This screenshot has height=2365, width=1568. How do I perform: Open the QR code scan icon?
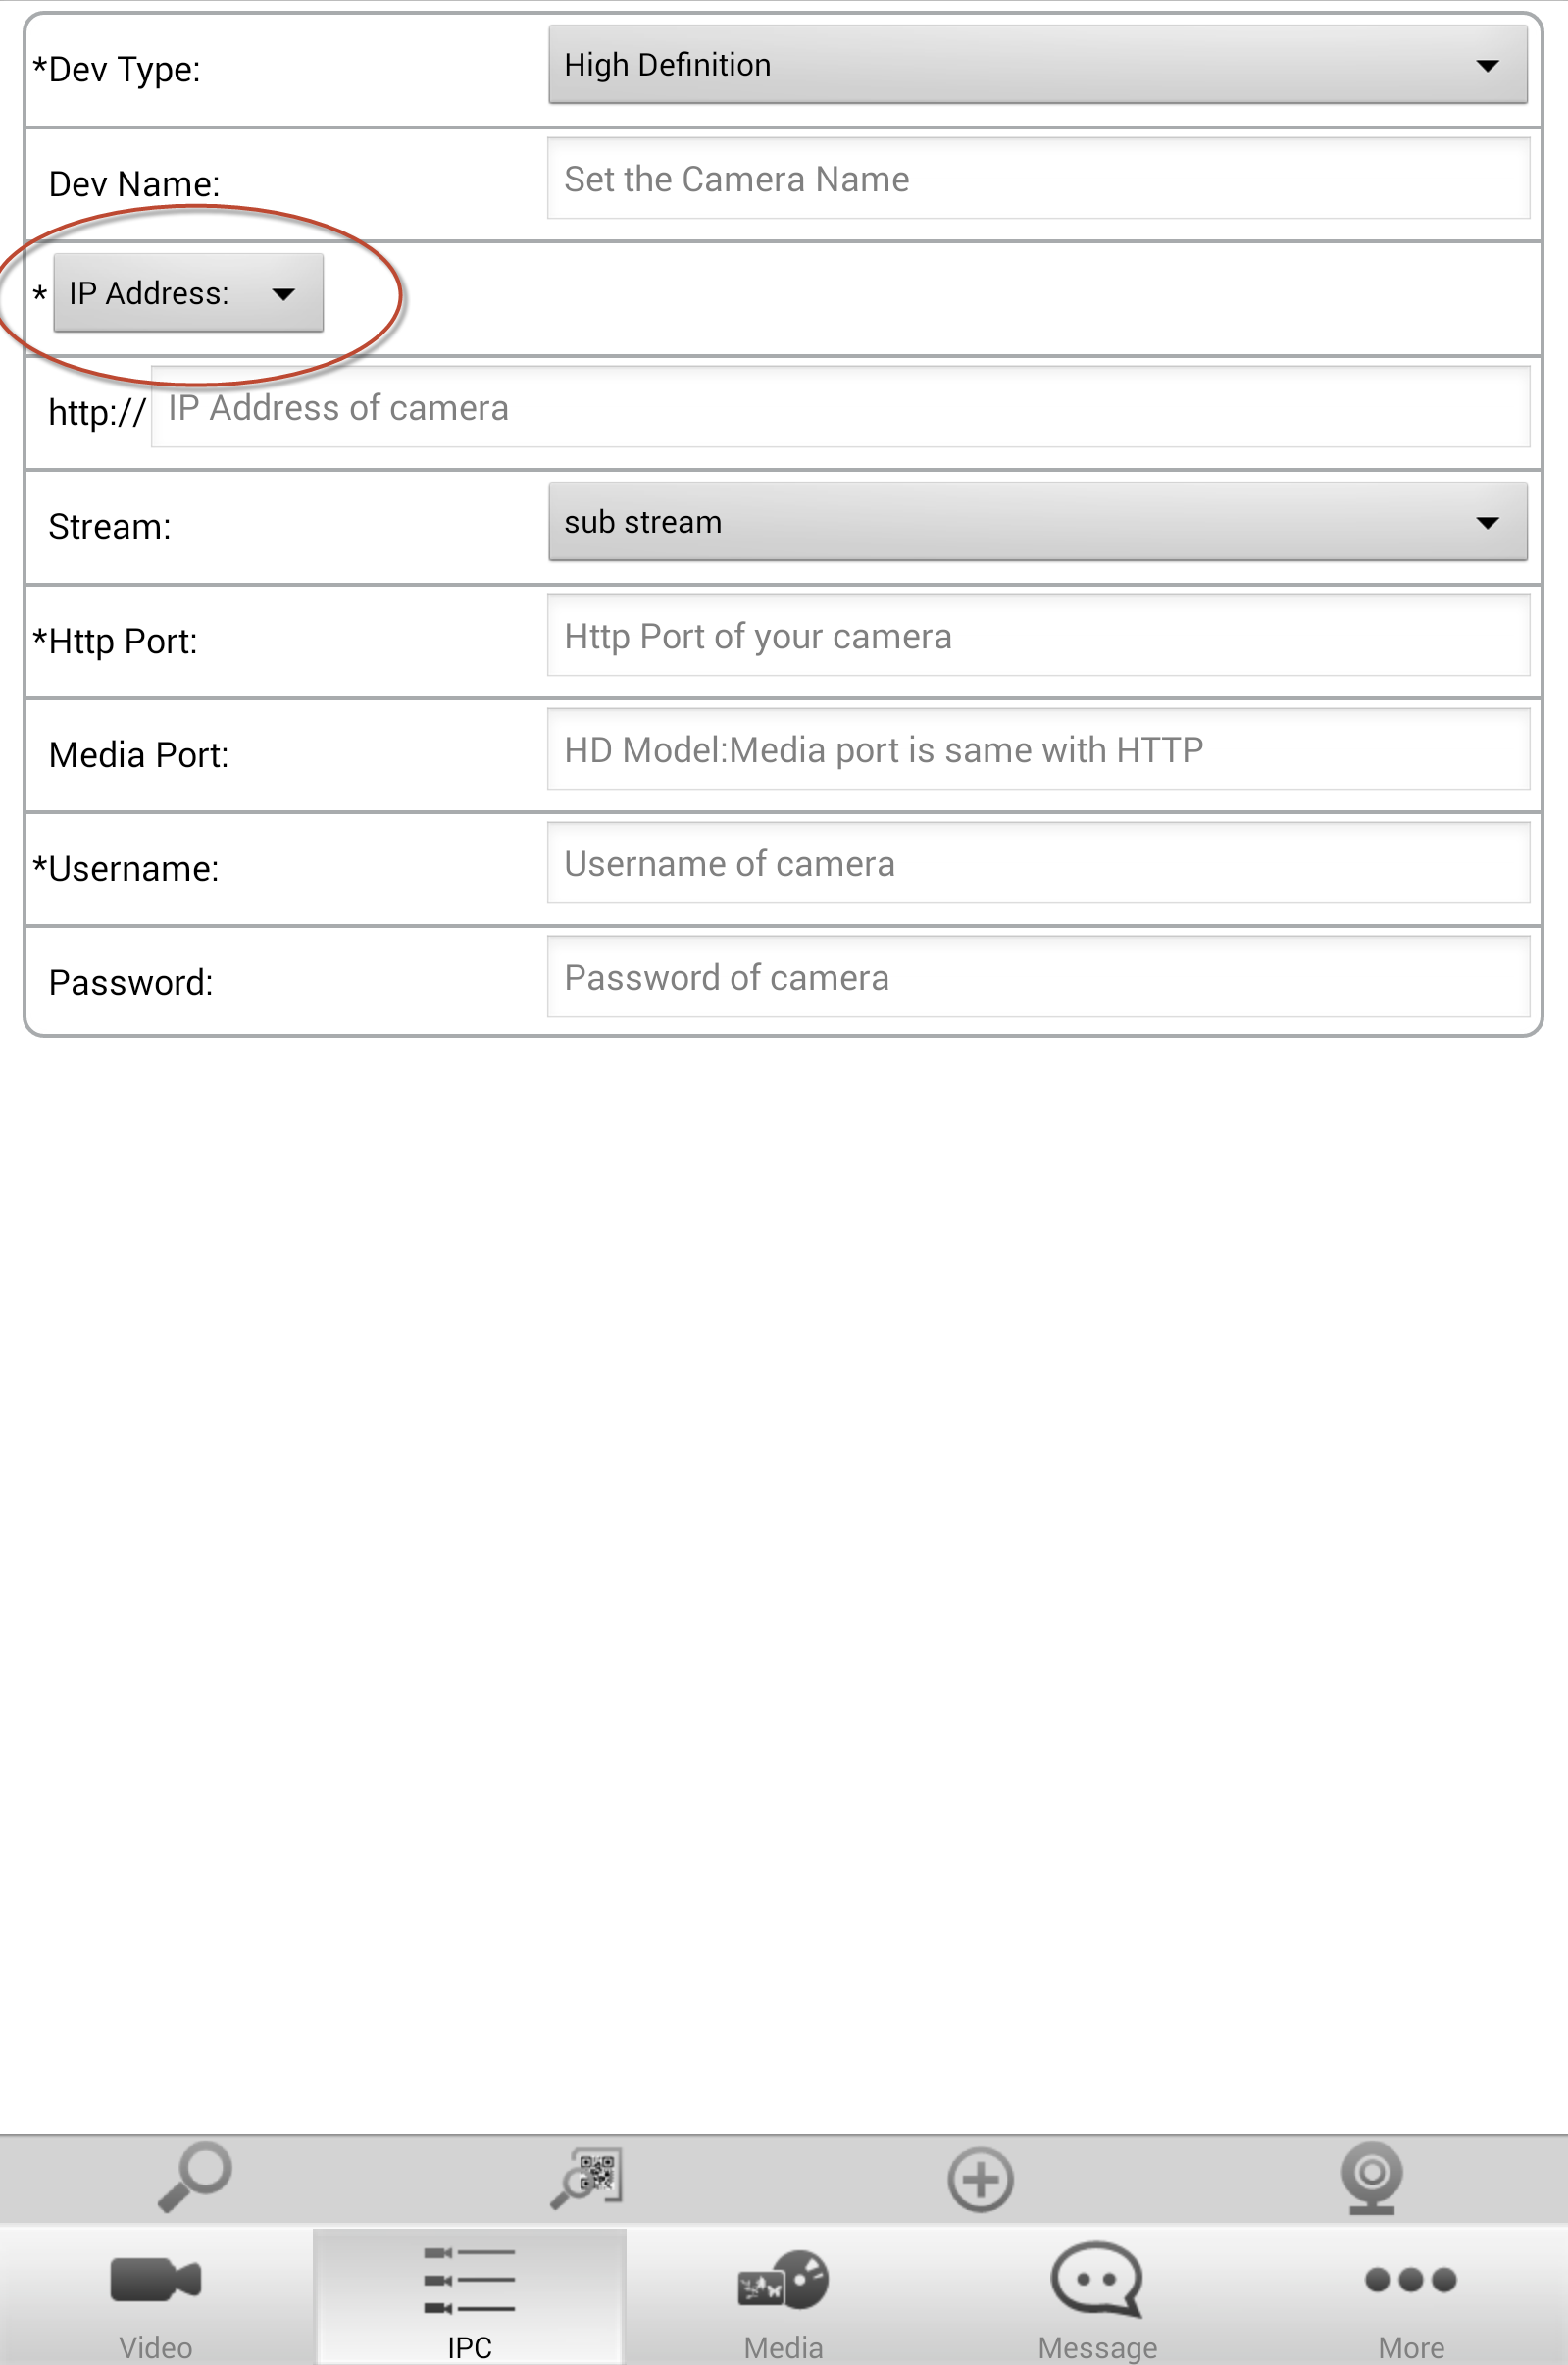[x=587, y=2177]
